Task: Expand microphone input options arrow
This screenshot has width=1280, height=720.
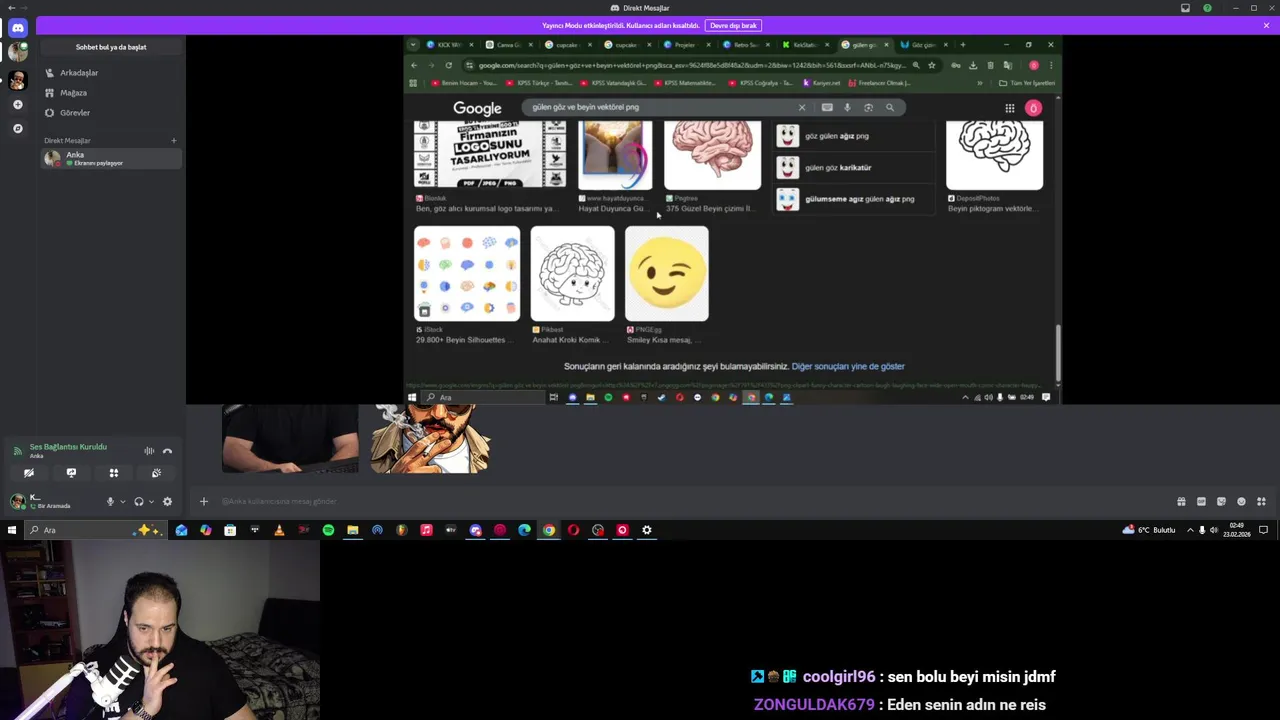Action: [123, 502]
